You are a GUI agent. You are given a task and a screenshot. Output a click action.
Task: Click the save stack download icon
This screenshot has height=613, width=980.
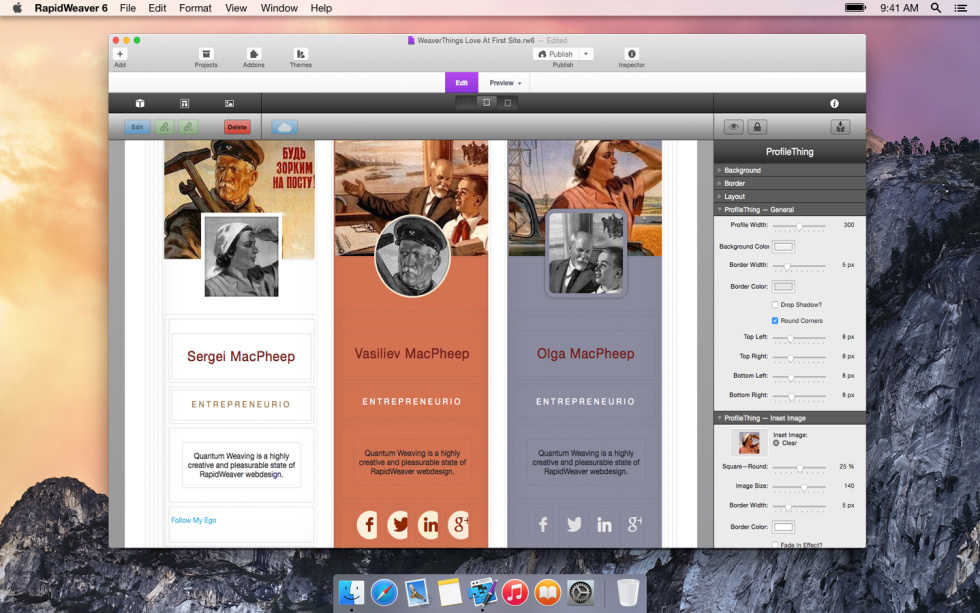point(841,127)
